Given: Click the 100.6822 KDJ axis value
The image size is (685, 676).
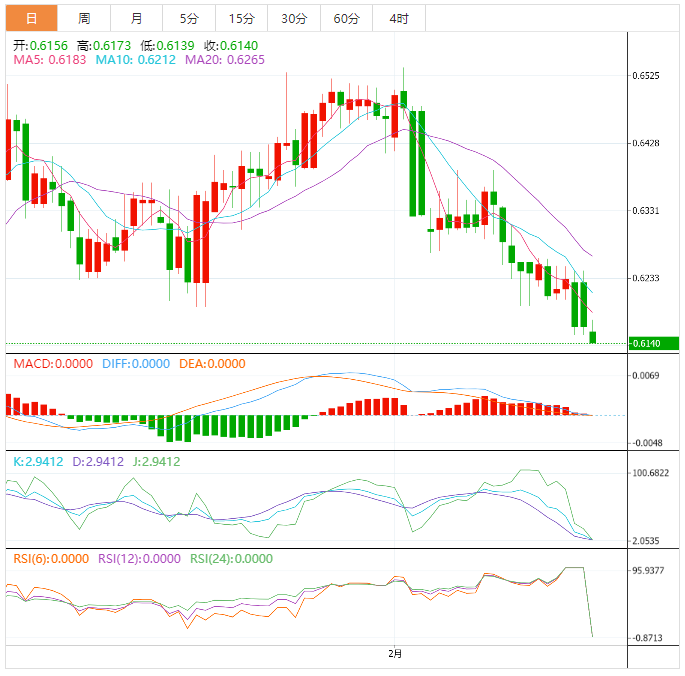Looking at the screenshot, I should pos(650,473).
